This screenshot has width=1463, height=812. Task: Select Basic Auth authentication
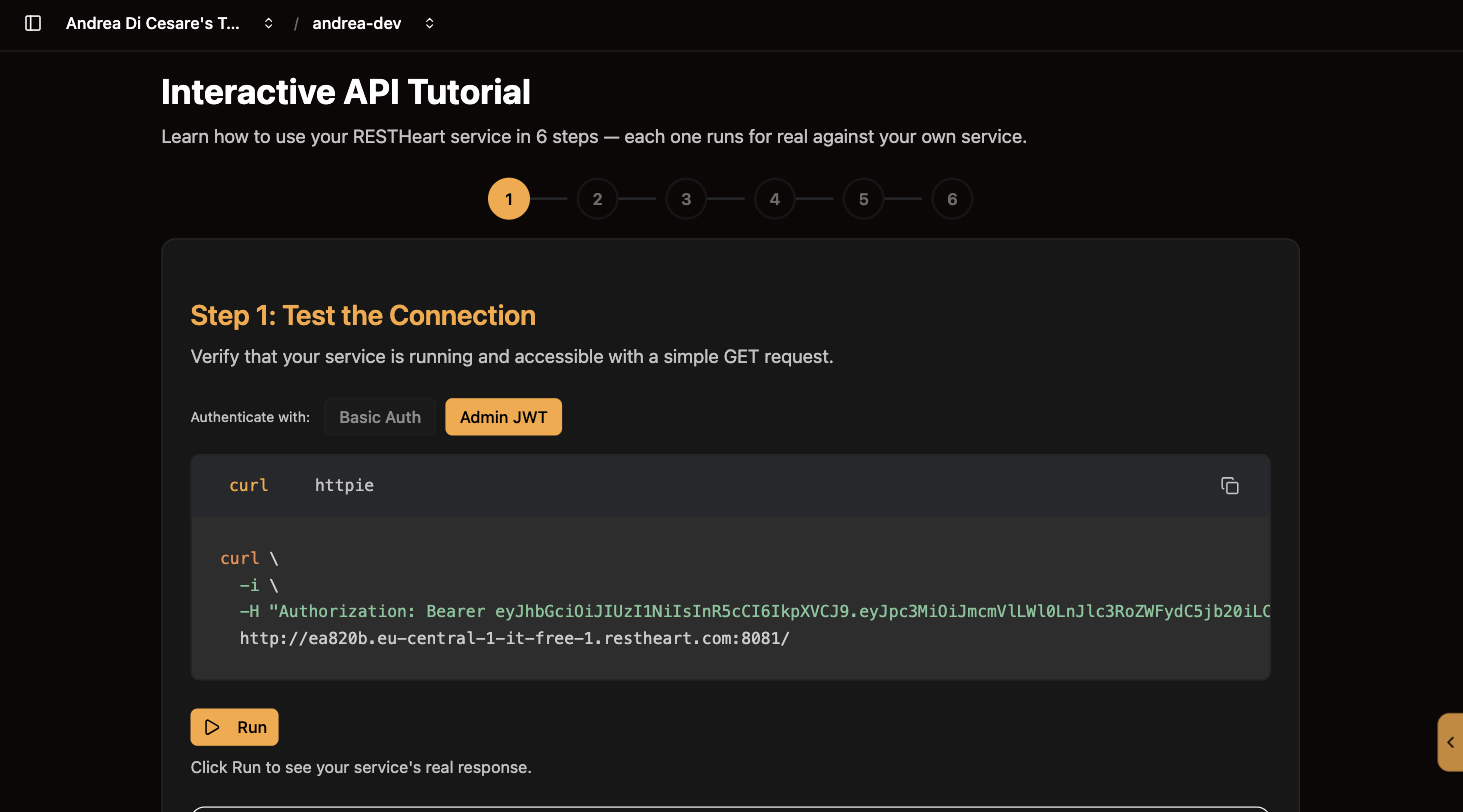click(380, 417)
